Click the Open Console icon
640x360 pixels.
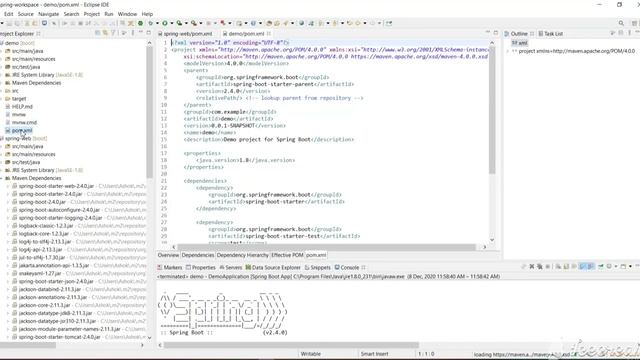(623, 267)
